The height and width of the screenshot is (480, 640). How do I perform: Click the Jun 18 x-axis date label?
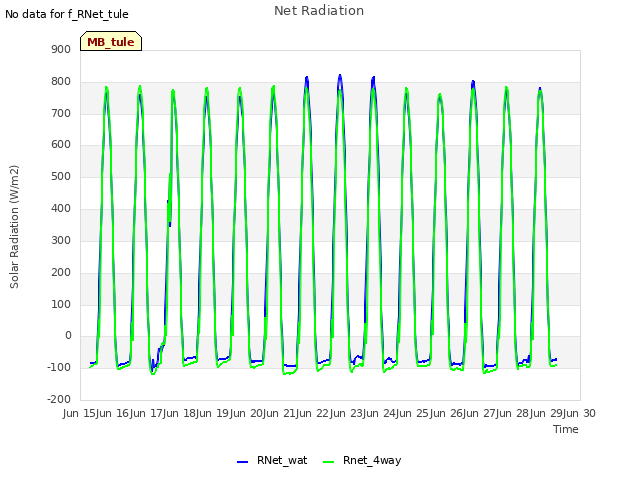coord(180,413)
